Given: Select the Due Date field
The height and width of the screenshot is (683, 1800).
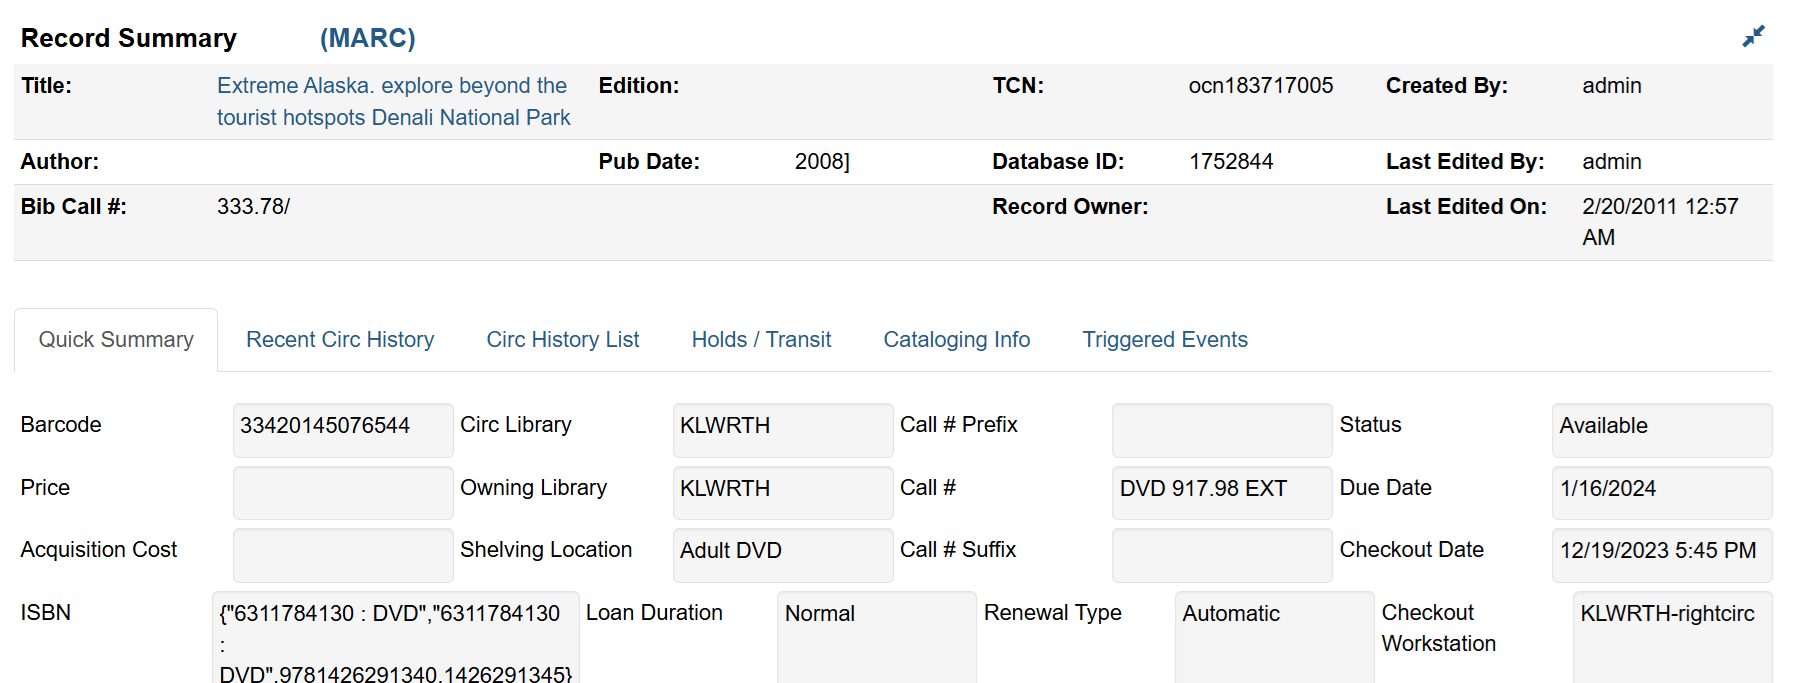Looking at the screenshot, I should pos(1661,492).
